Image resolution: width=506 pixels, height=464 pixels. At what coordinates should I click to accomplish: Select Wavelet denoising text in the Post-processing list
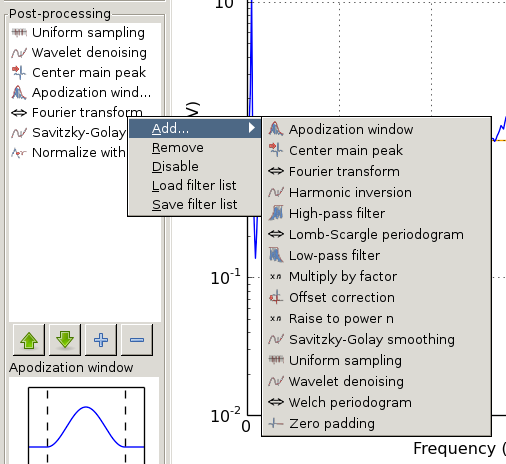(89, 53)
